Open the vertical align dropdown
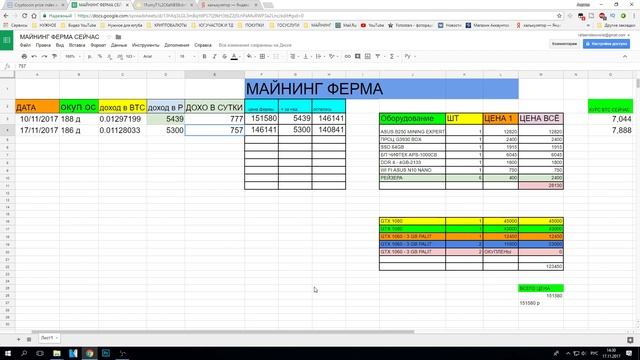 click(307, 56)
